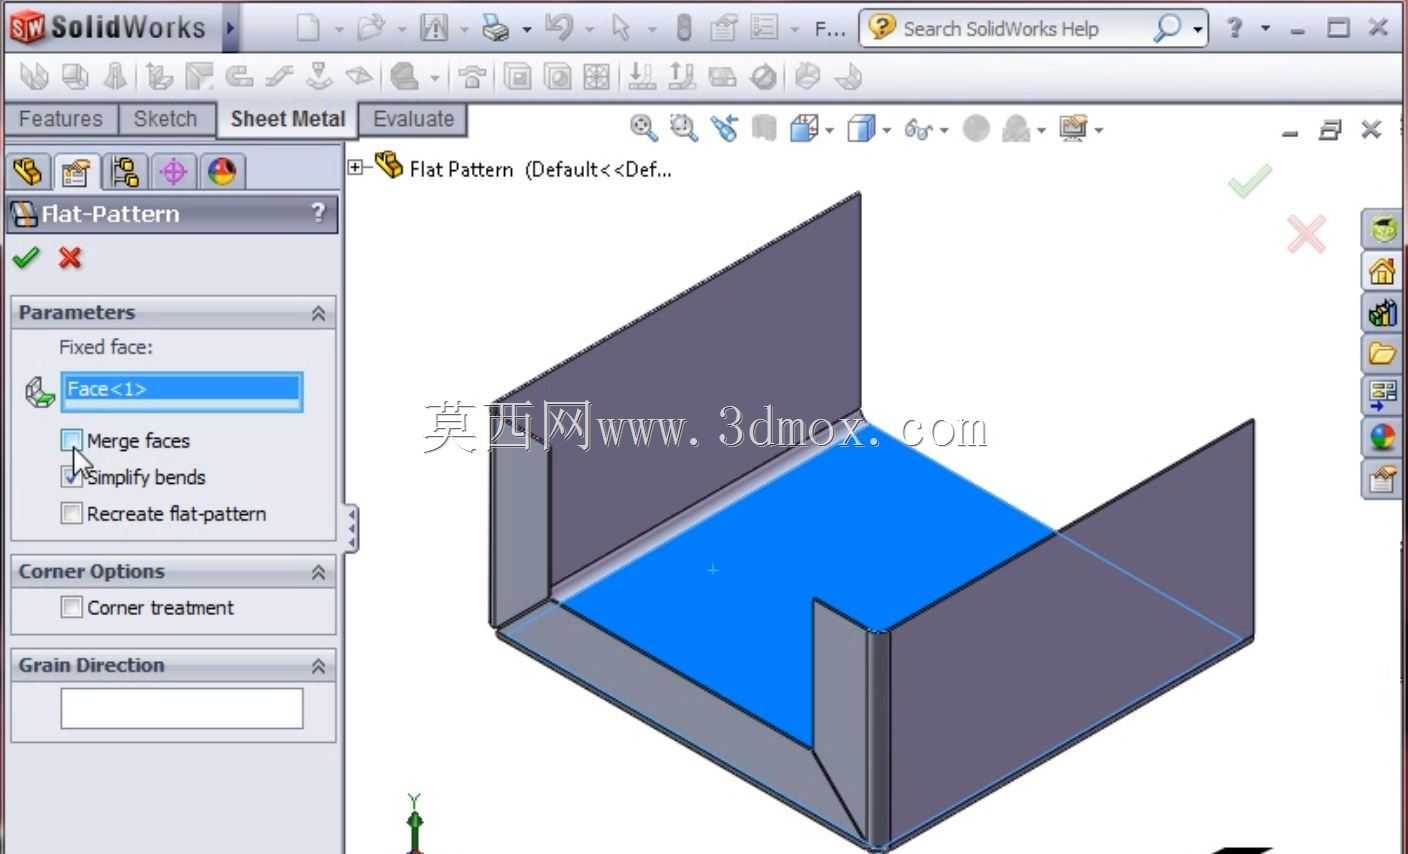1408x854 pixels.
Task: Collapse the Corner Options section
Action: (x=319, y=572)
